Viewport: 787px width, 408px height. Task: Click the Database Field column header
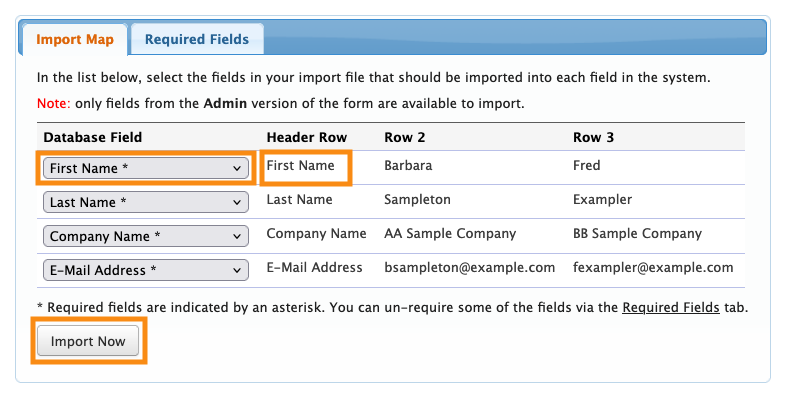click(x=93, y=137)
